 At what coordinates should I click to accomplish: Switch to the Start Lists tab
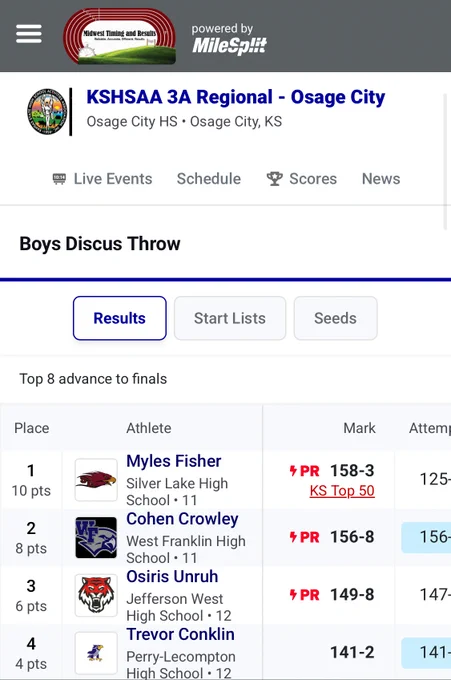[x=230, y=318]
